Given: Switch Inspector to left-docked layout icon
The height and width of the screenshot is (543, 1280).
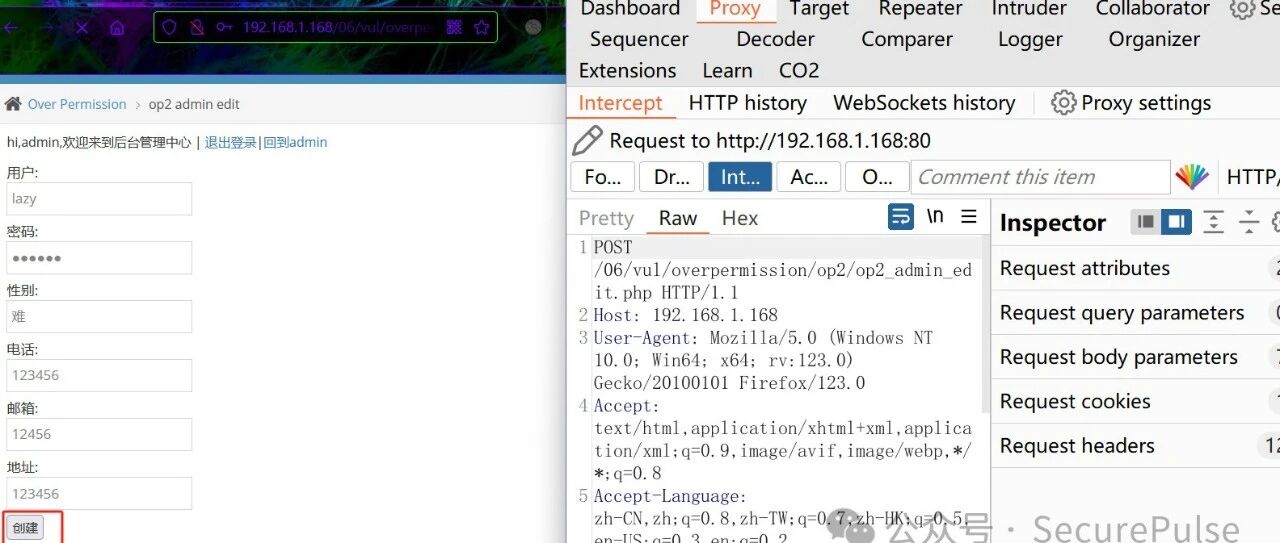Looking at the screenshot, I should coord(1146,222).
